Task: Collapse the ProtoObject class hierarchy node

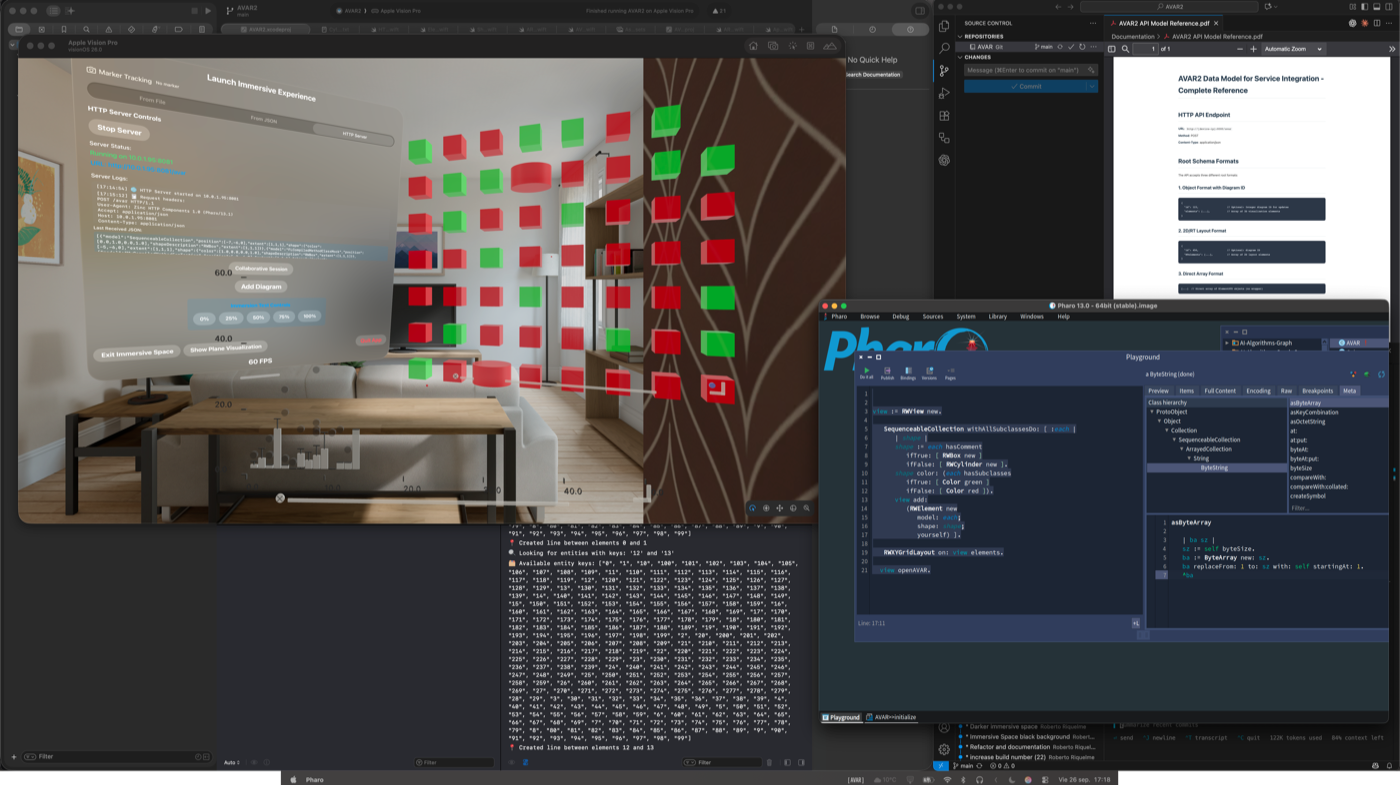Action: (x=1153, y=412)
